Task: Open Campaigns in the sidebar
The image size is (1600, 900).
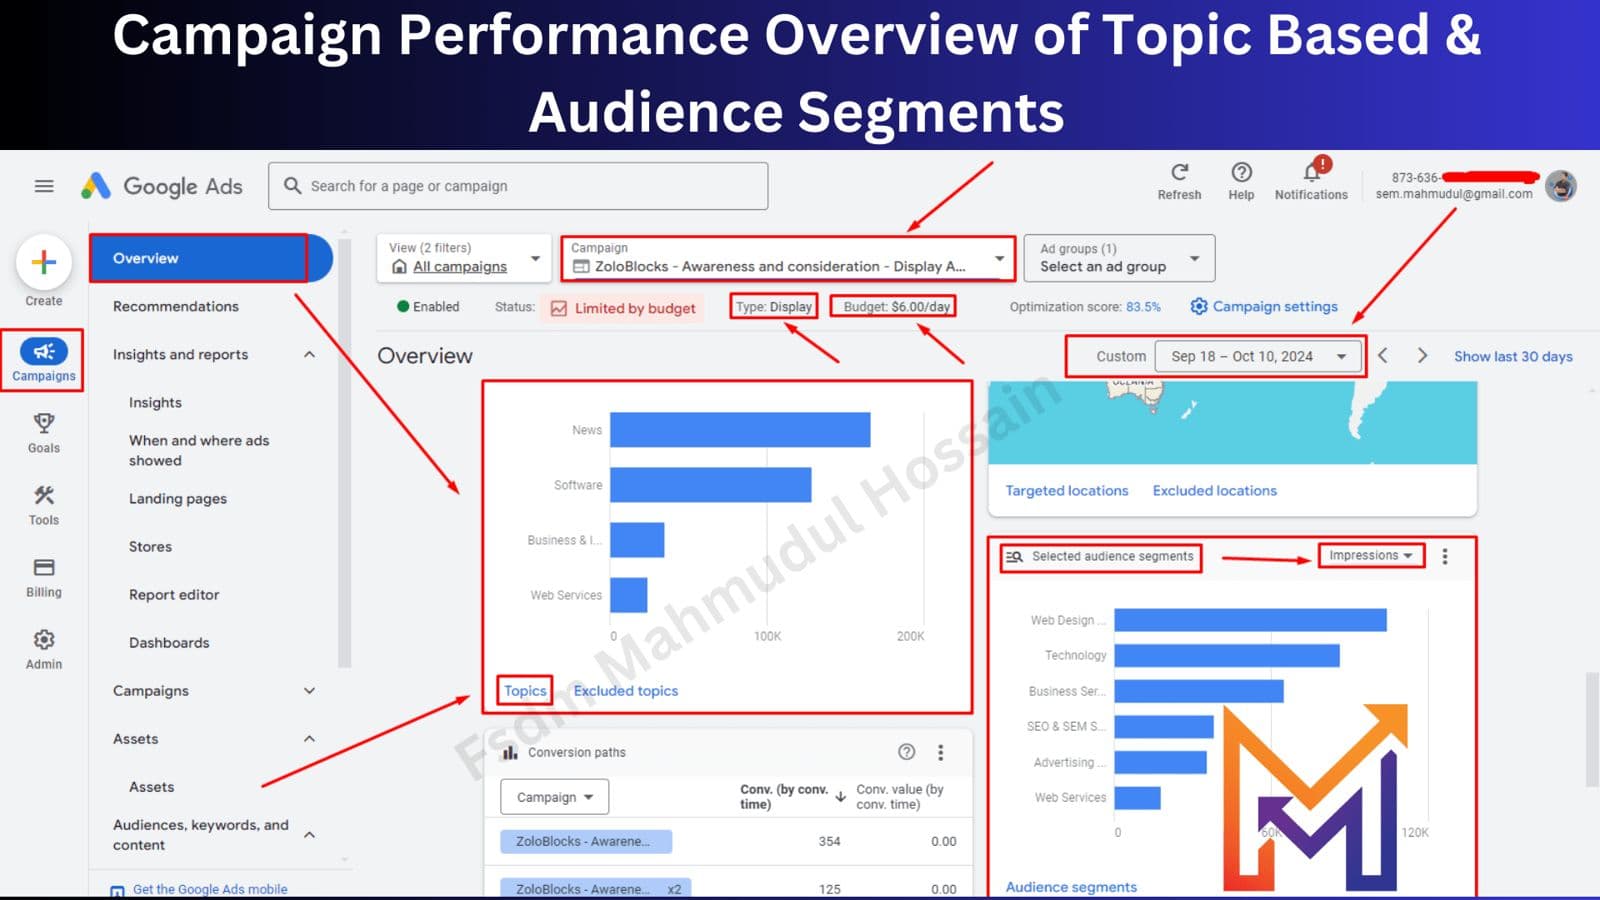Action: click(x=43, y=361)
